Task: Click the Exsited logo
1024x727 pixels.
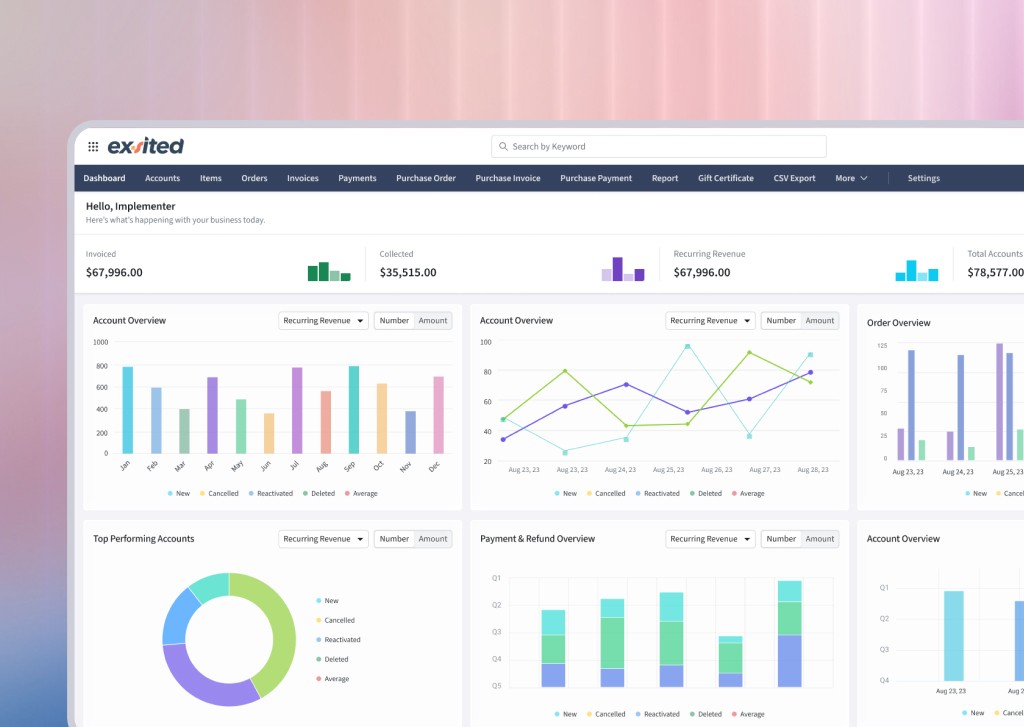Action: 146,146
